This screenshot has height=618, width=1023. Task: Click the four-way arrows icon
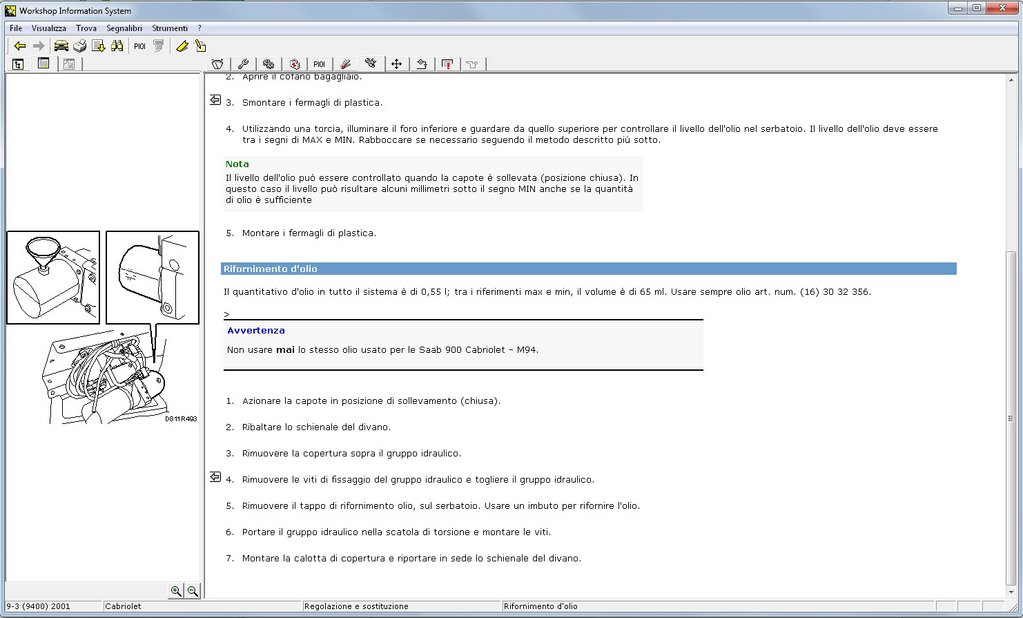396,64
